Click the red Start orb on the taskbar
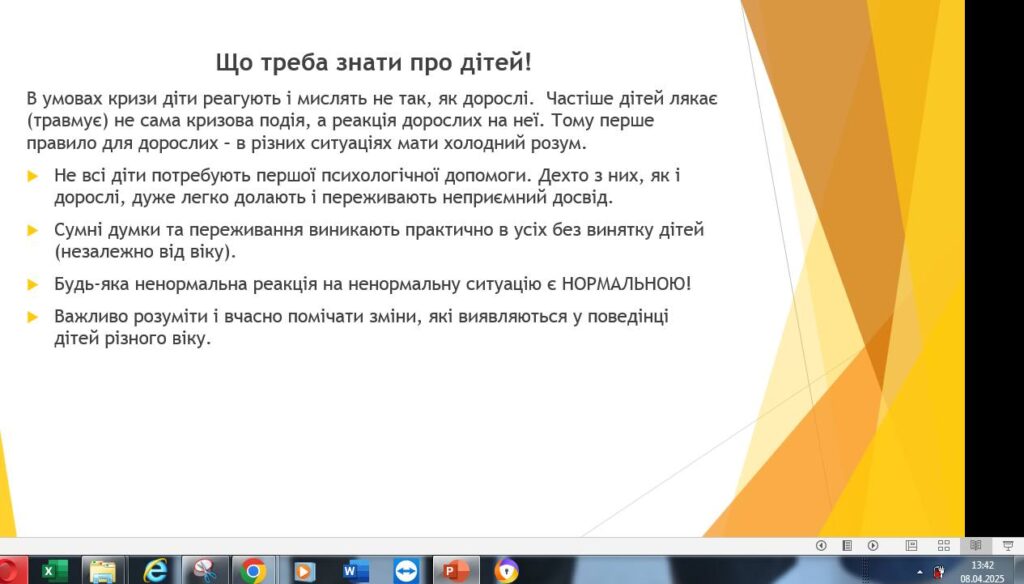This screenshot has width=1024, height=584. pos(10,571)
